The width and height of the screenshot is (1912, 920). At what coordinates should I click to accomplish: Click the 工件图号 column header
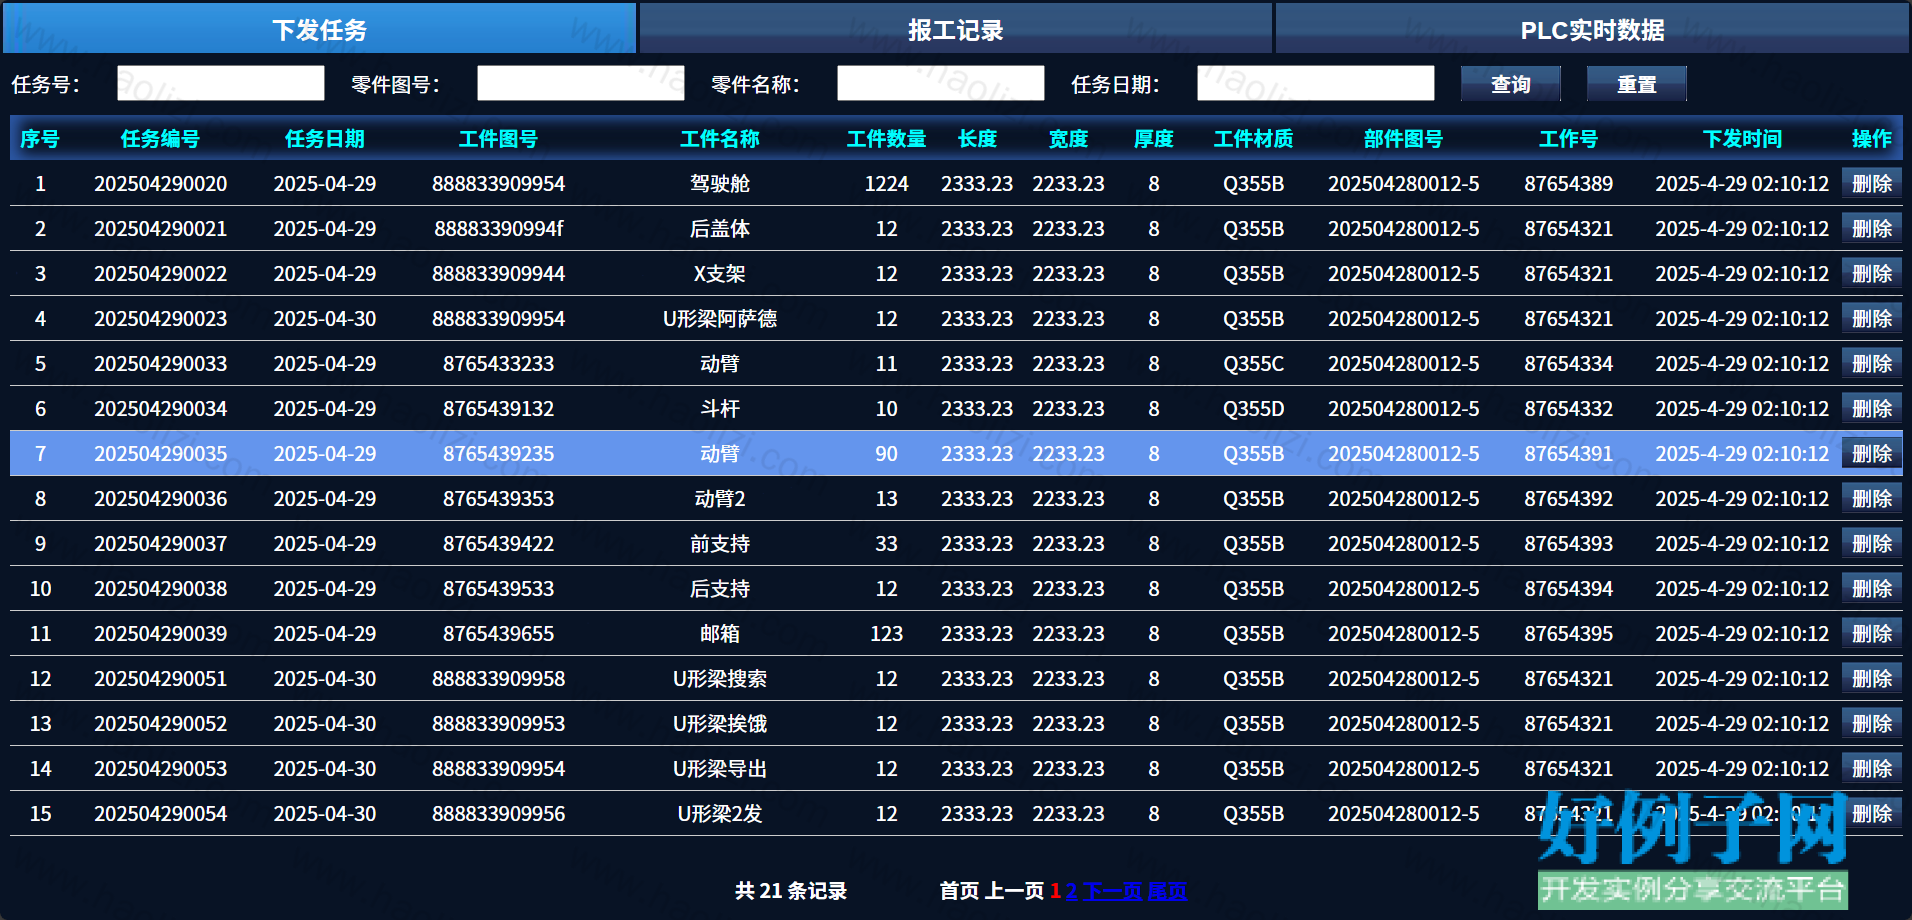498,138
